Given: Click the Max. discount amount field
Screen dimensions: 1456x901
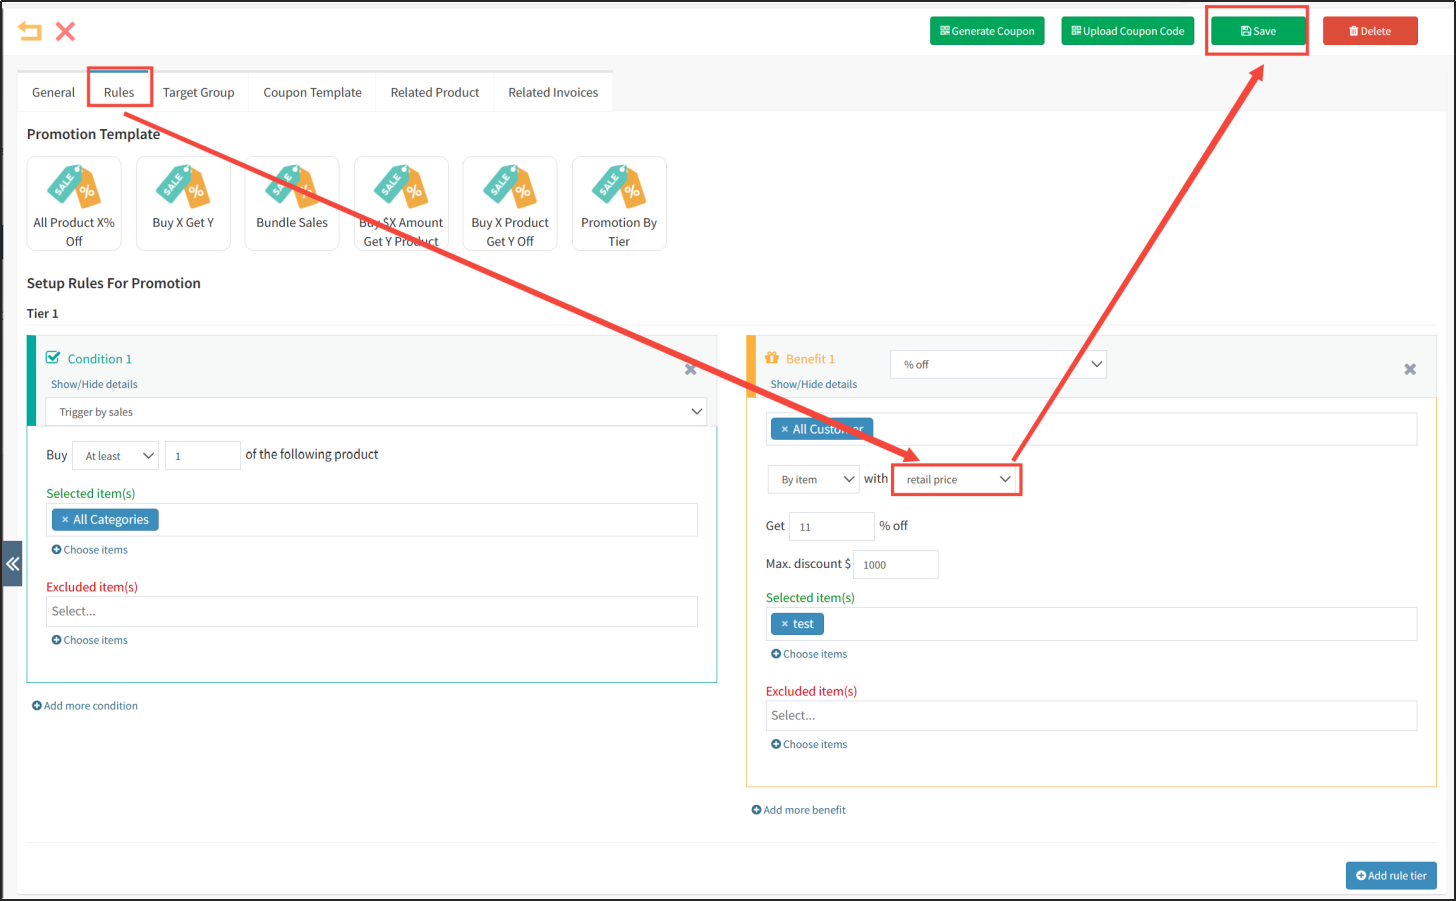Looking at the screenshot, I should pyautogui.click(x=895, y=565).
